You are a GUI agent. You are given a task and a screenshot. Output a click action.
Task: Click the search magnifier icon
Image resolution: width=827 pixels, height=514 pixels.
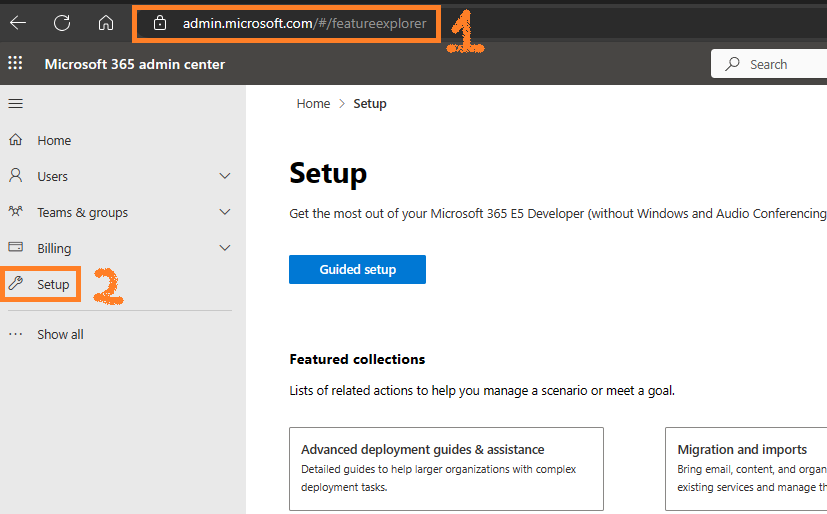732,64
